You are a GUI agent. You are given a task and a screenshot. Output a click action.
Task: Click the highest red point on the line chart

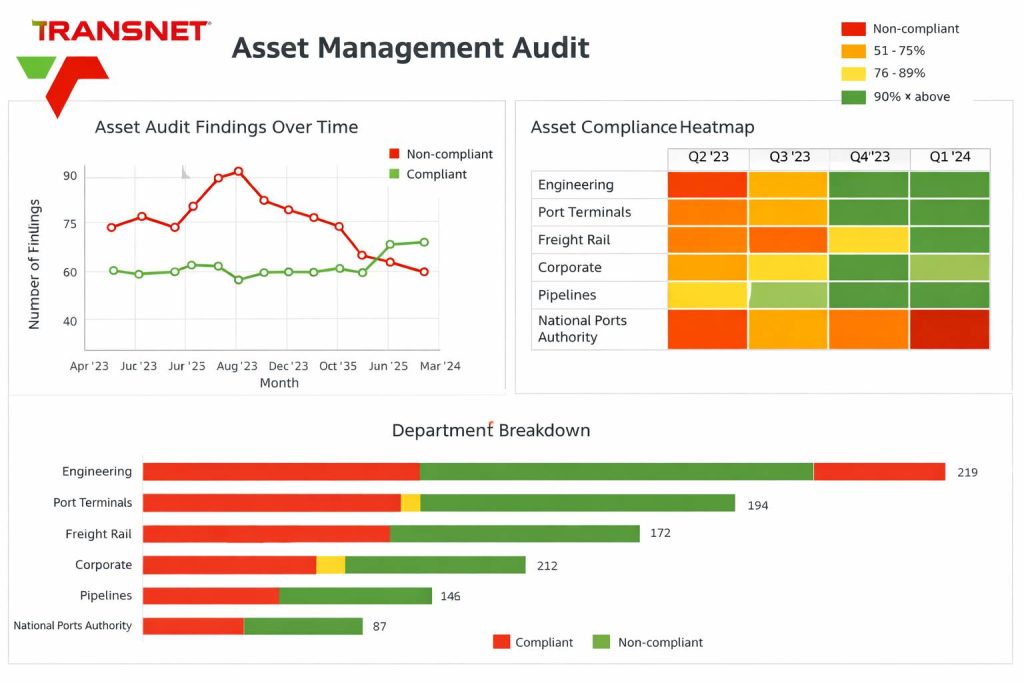pos(238,171)
